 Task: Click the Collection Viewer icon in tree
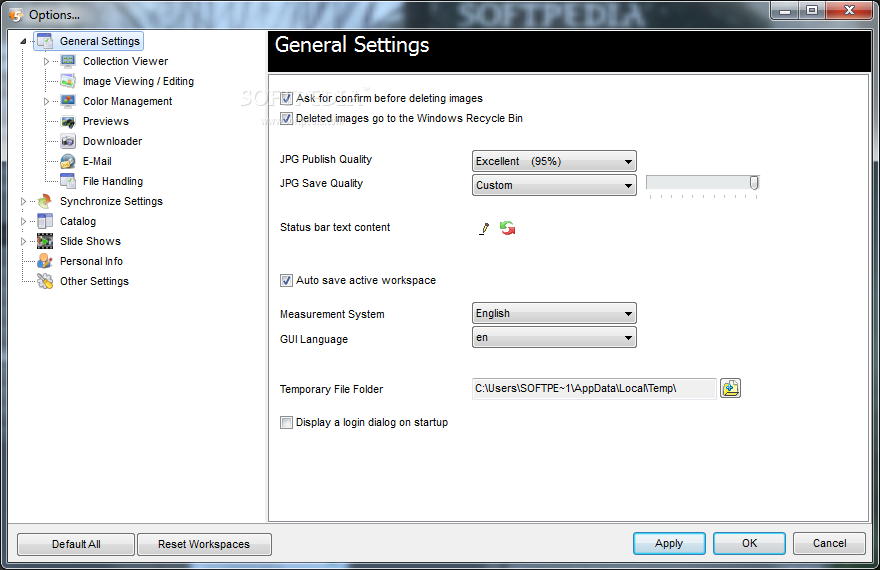(x=68, y=61)
